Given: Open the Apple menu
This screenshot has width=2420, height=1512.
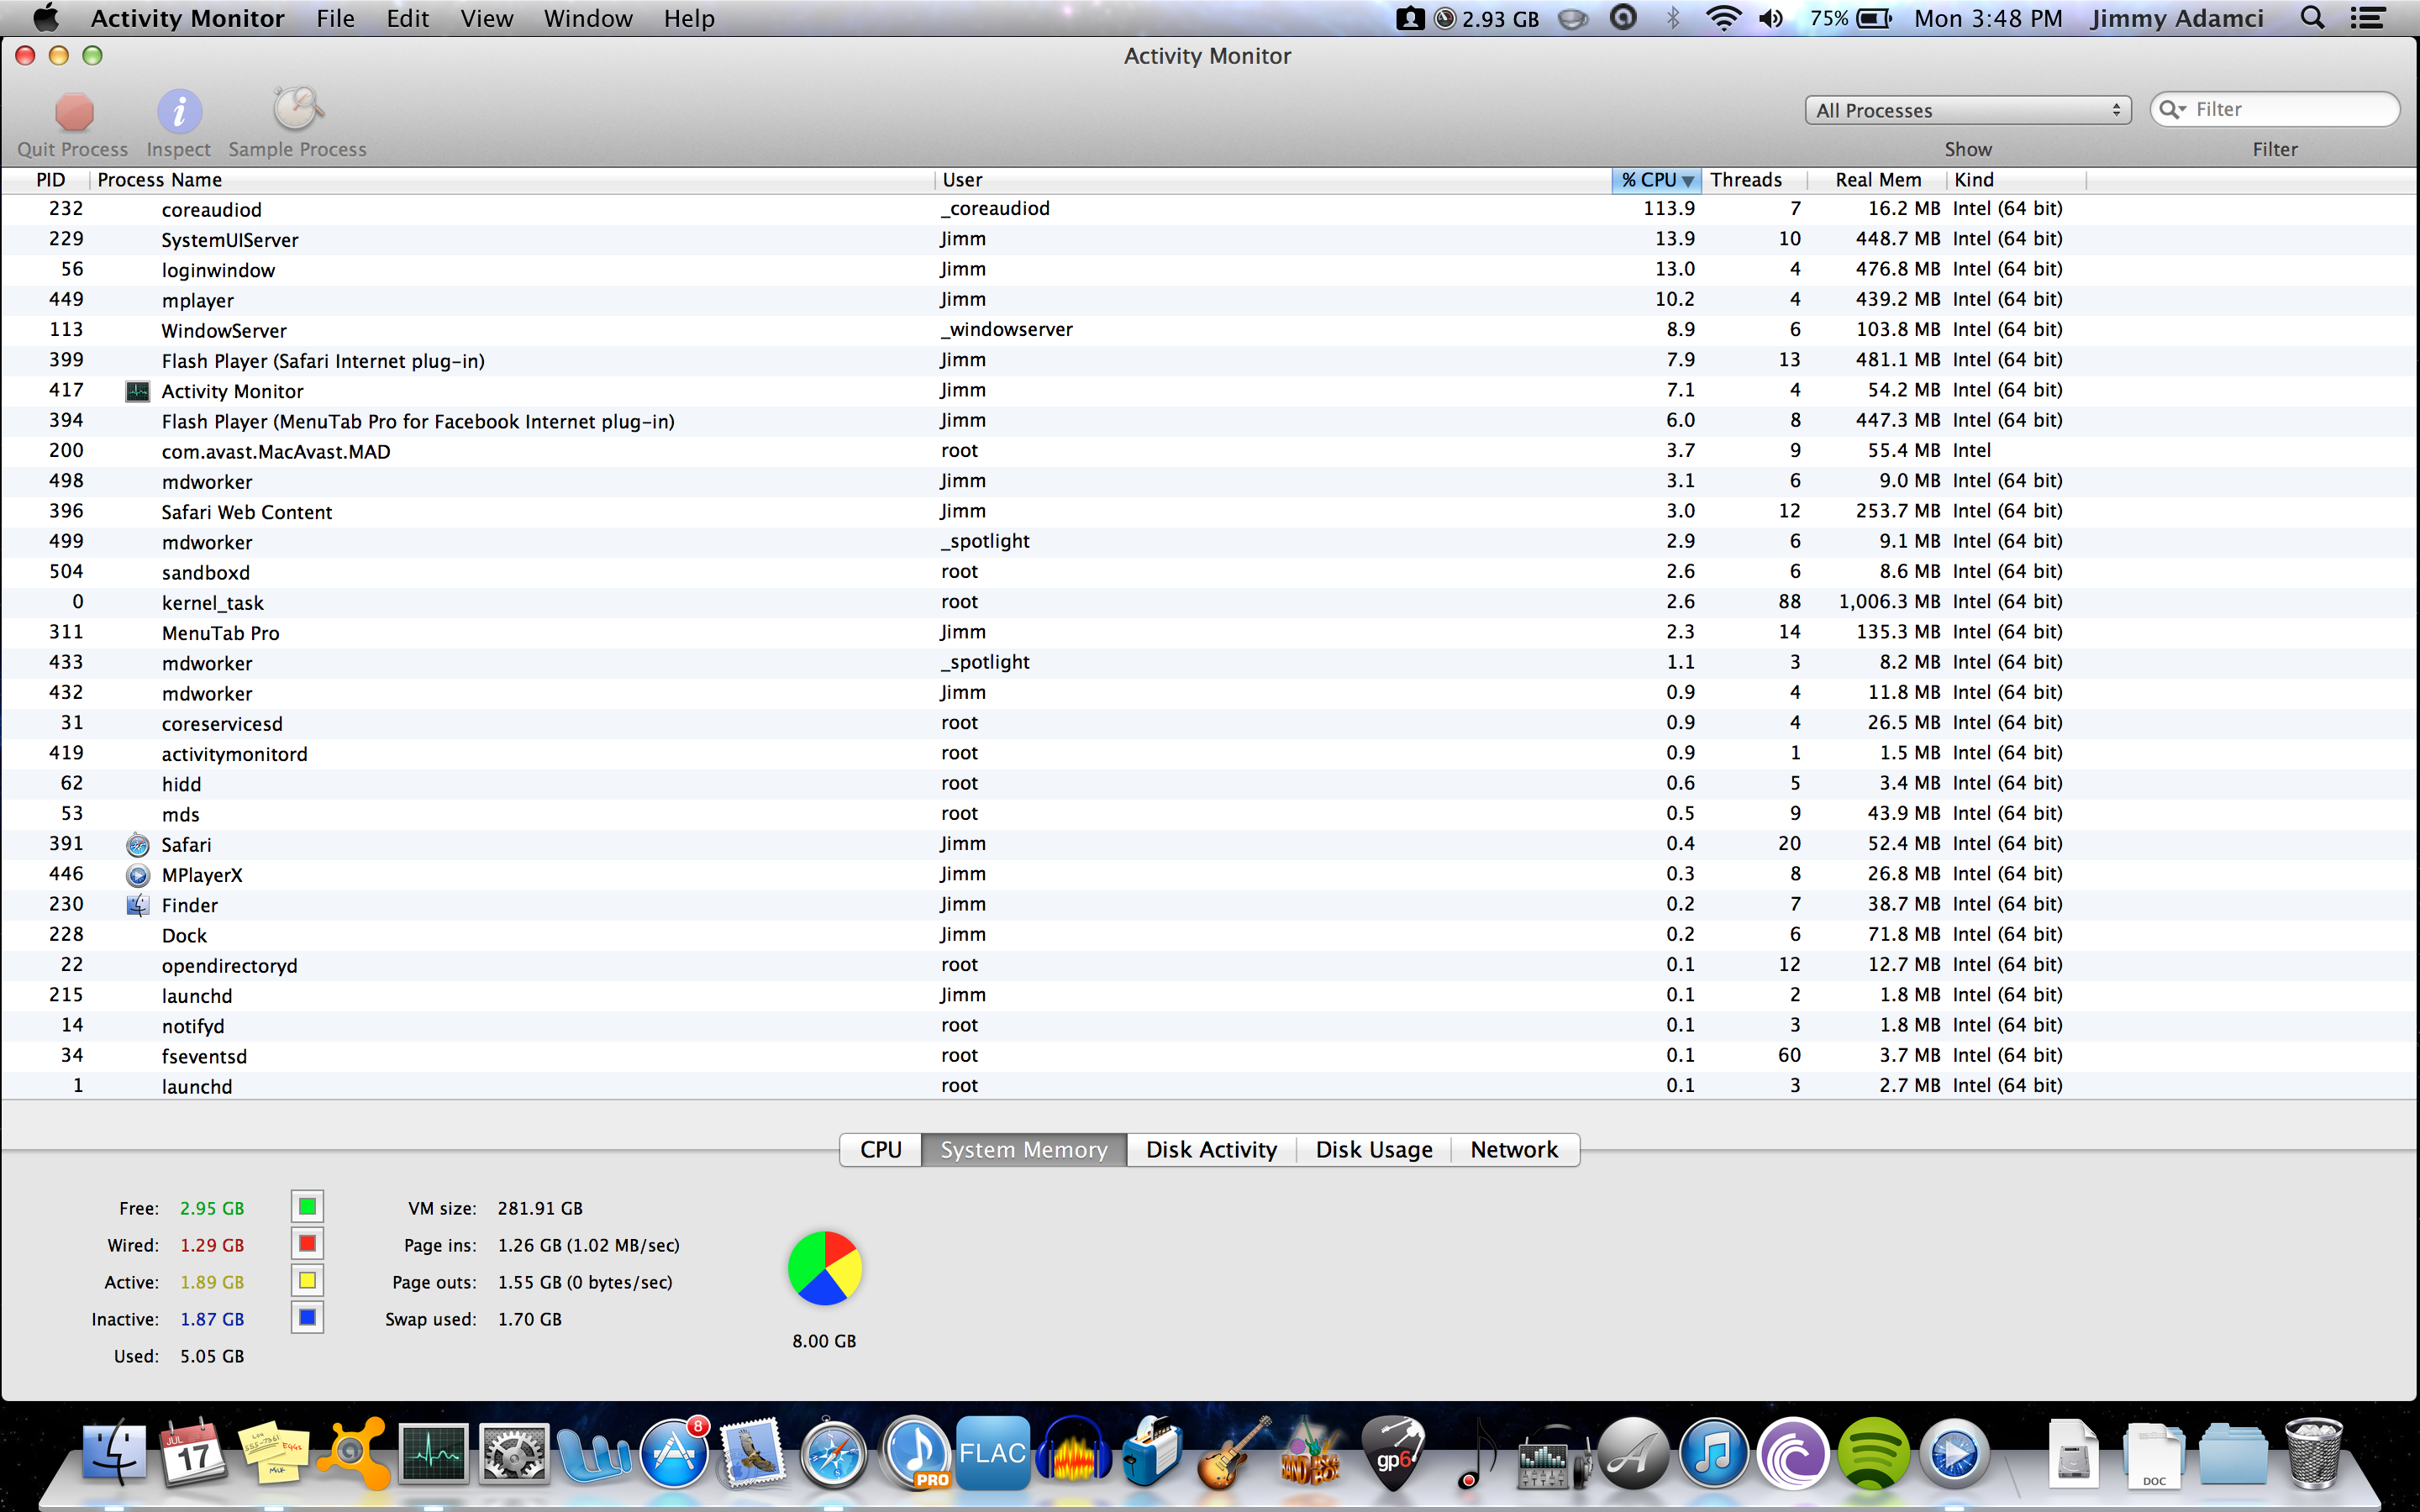Looking at the screenshot, I should tap(46, 18).
